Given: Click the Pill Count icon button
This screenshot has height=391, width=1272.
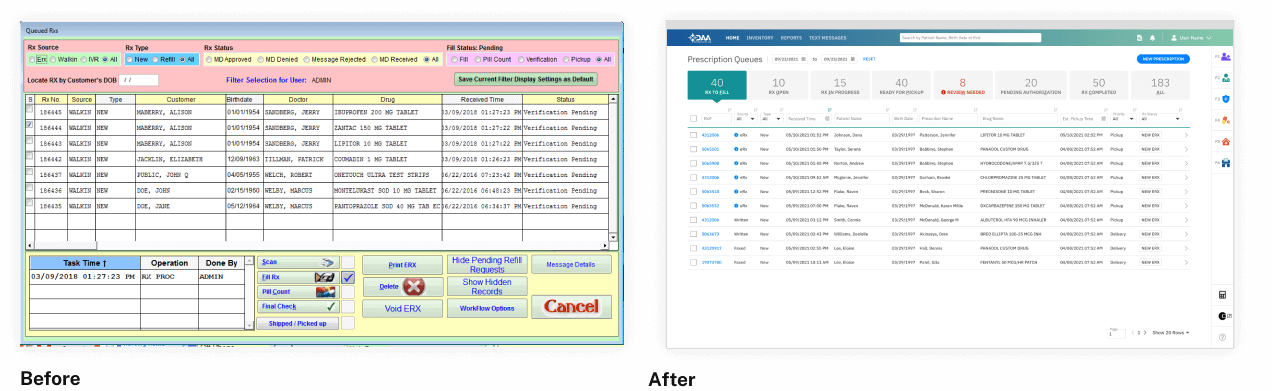Looking at the screenshot, I should pos(297,291).
